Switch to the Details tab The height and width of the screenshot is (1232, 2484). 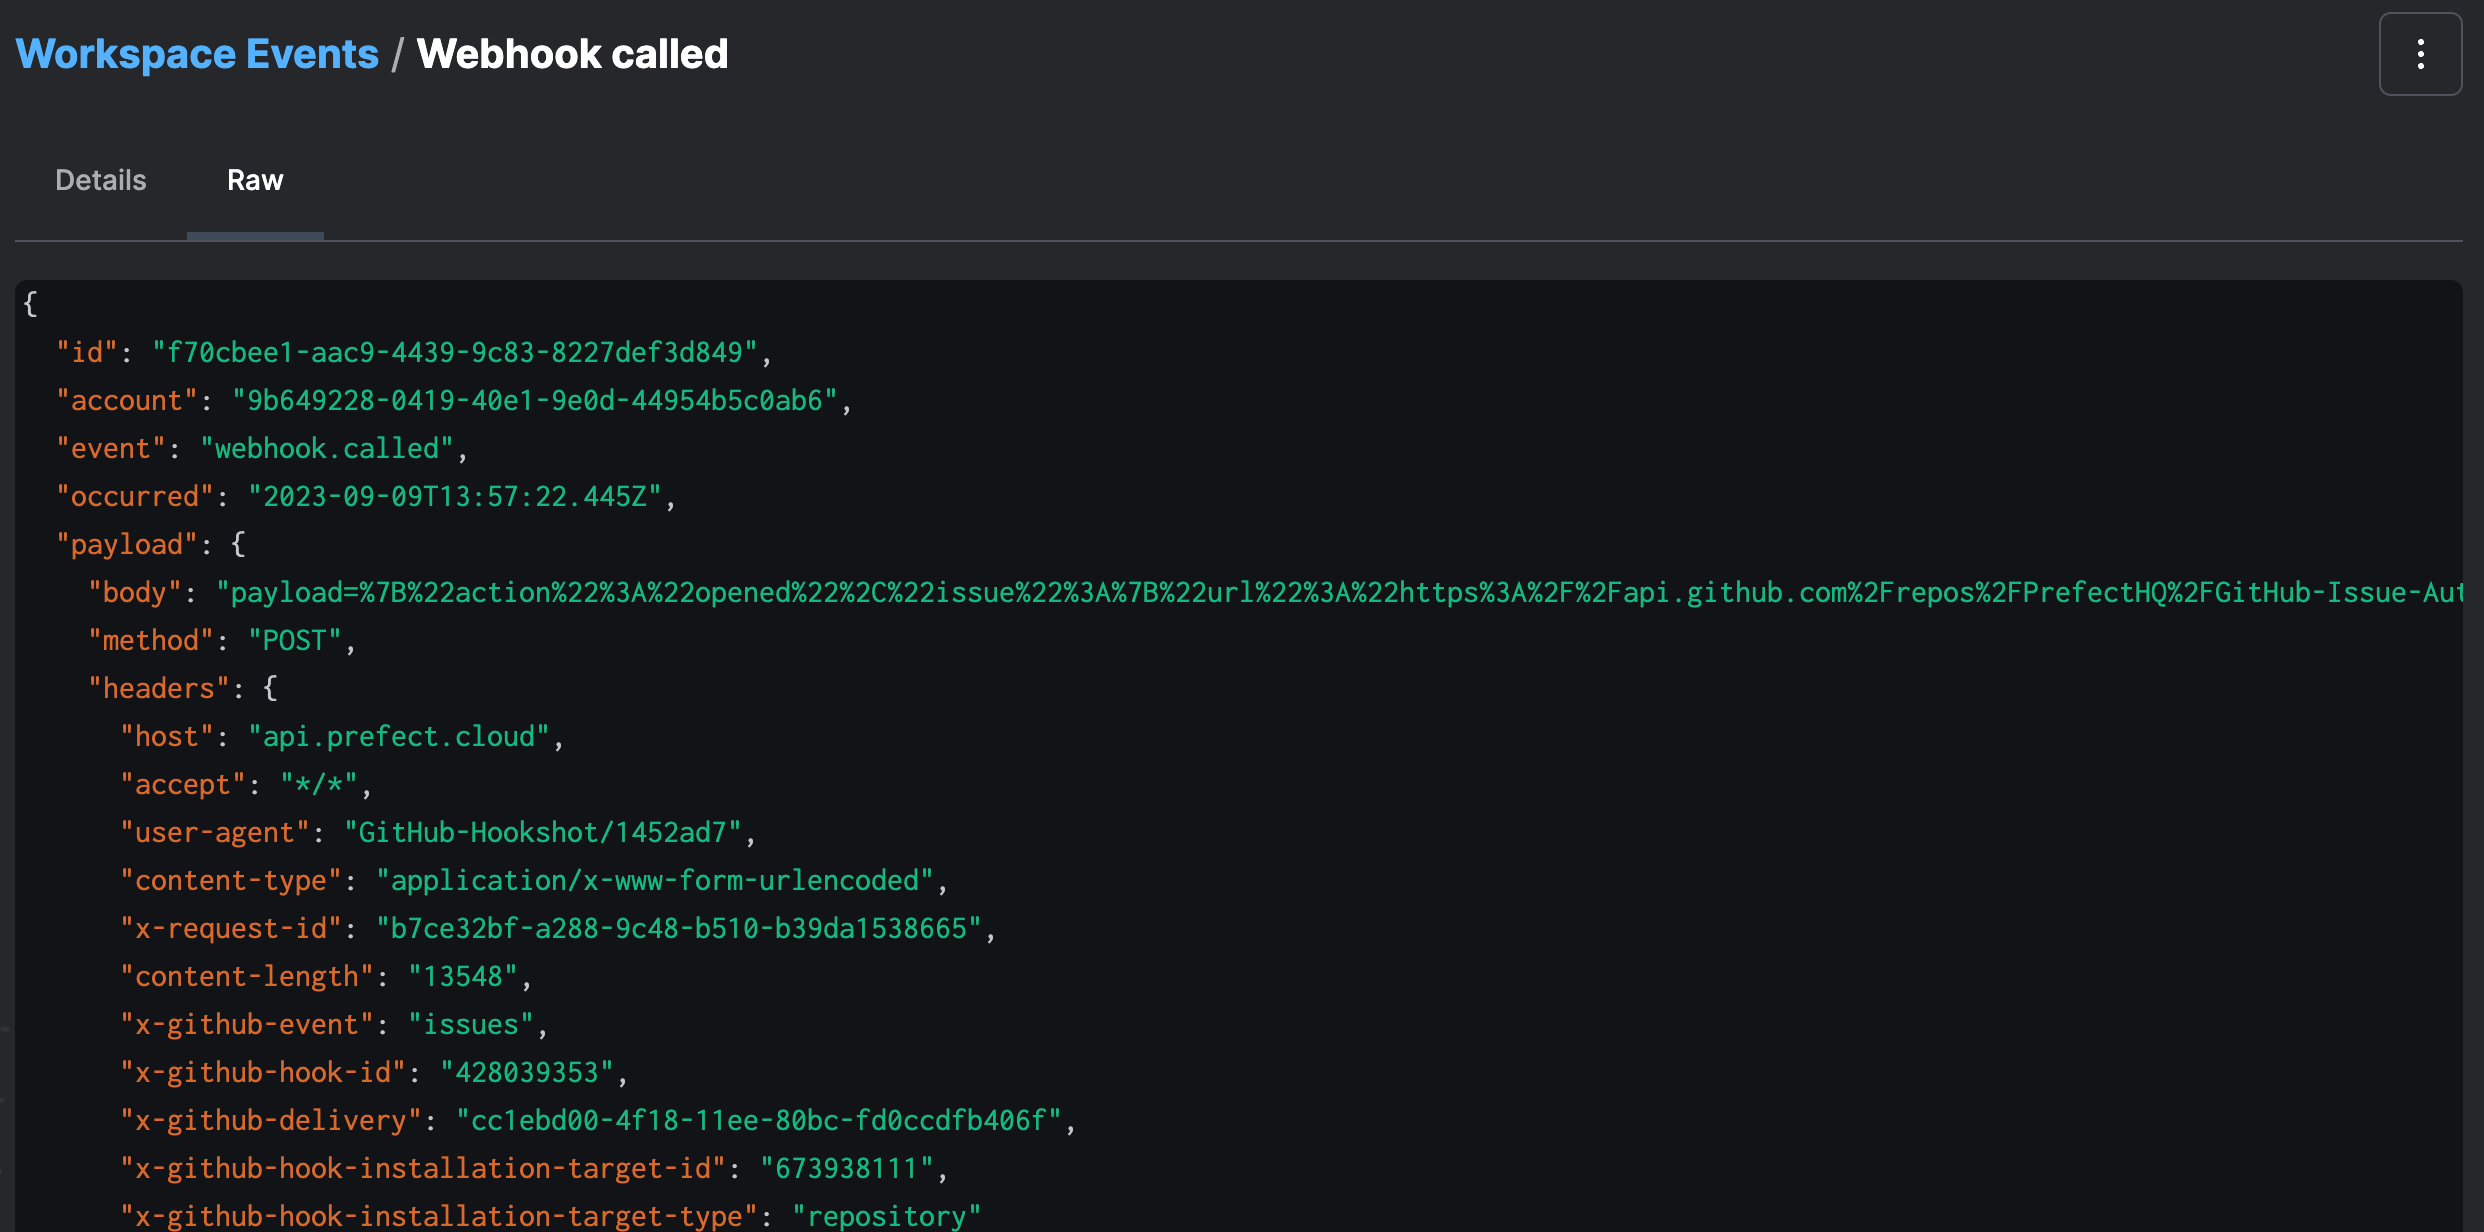coord(101,180)
